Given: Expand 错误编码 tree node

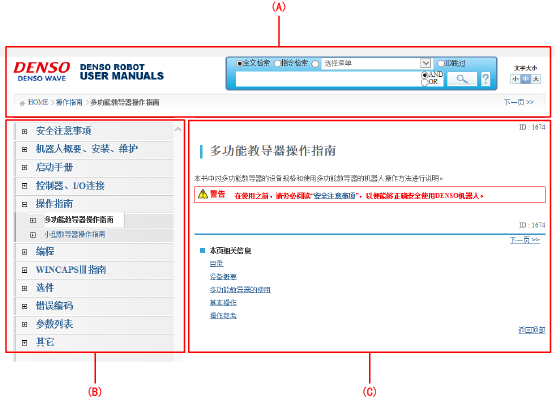Looking at the screenshot, I should coord(24,306).
